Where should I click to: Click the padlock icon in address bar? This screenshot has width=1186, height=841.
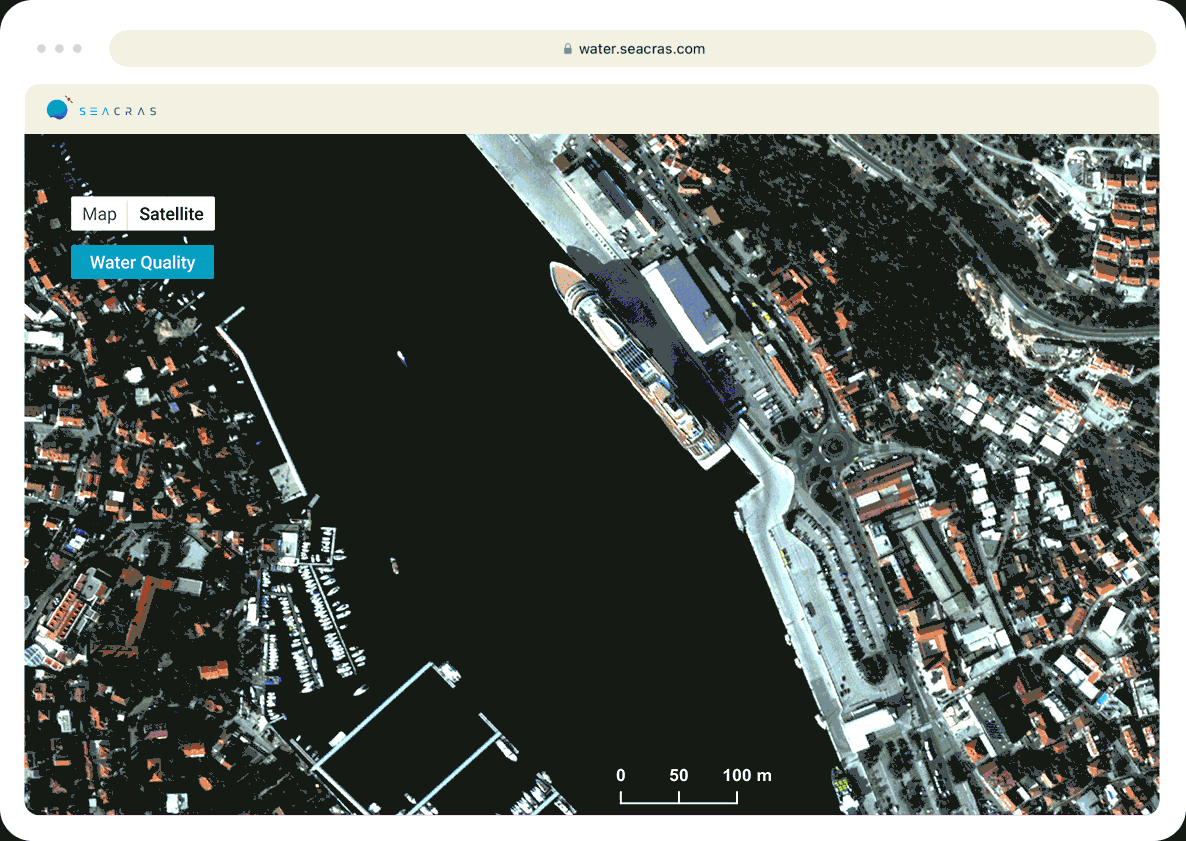(567, 49)
